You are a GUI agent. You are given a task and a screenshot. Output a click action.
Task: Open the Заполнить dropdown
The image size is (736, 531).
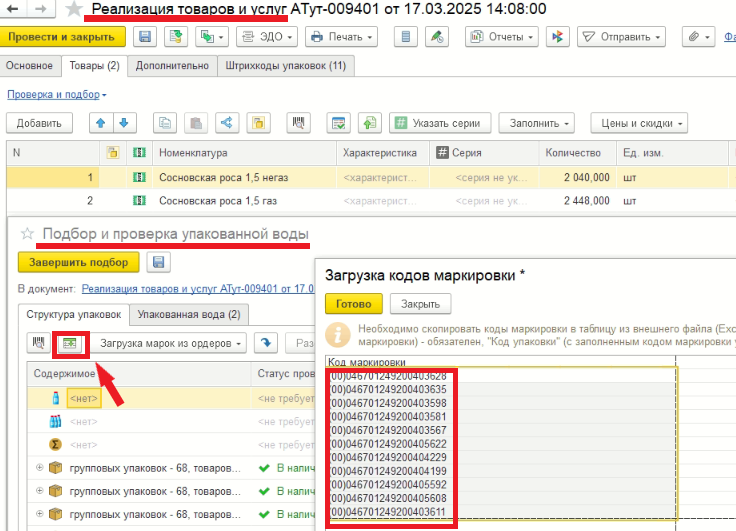coord(540,123)
